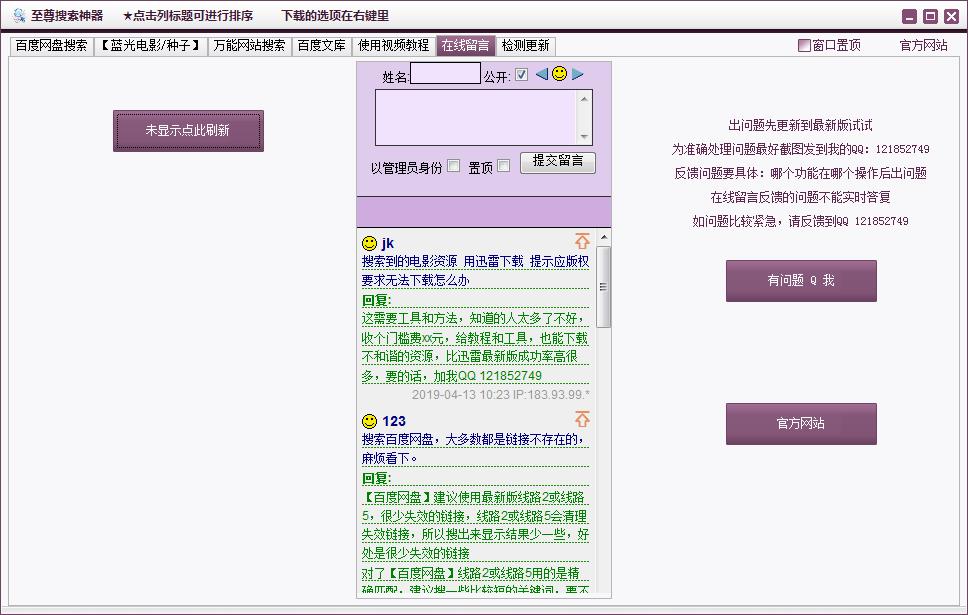The width and height of the screenshot is (968, 615).
Task: Open the 使用视频教程 tab
Action: coord(392,44)
